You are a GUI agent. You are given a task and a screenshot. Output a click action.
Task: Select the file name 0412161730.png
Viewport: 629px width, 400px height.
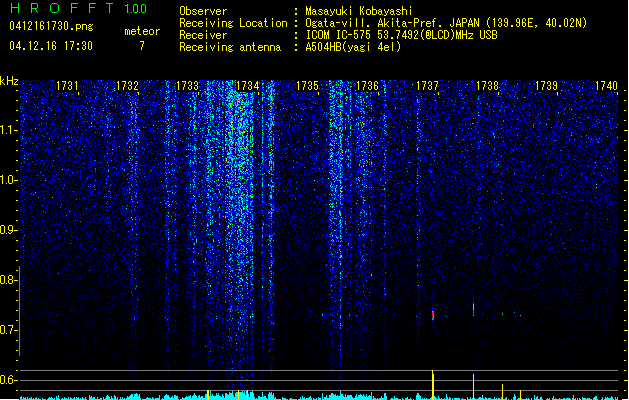(51, 26)
